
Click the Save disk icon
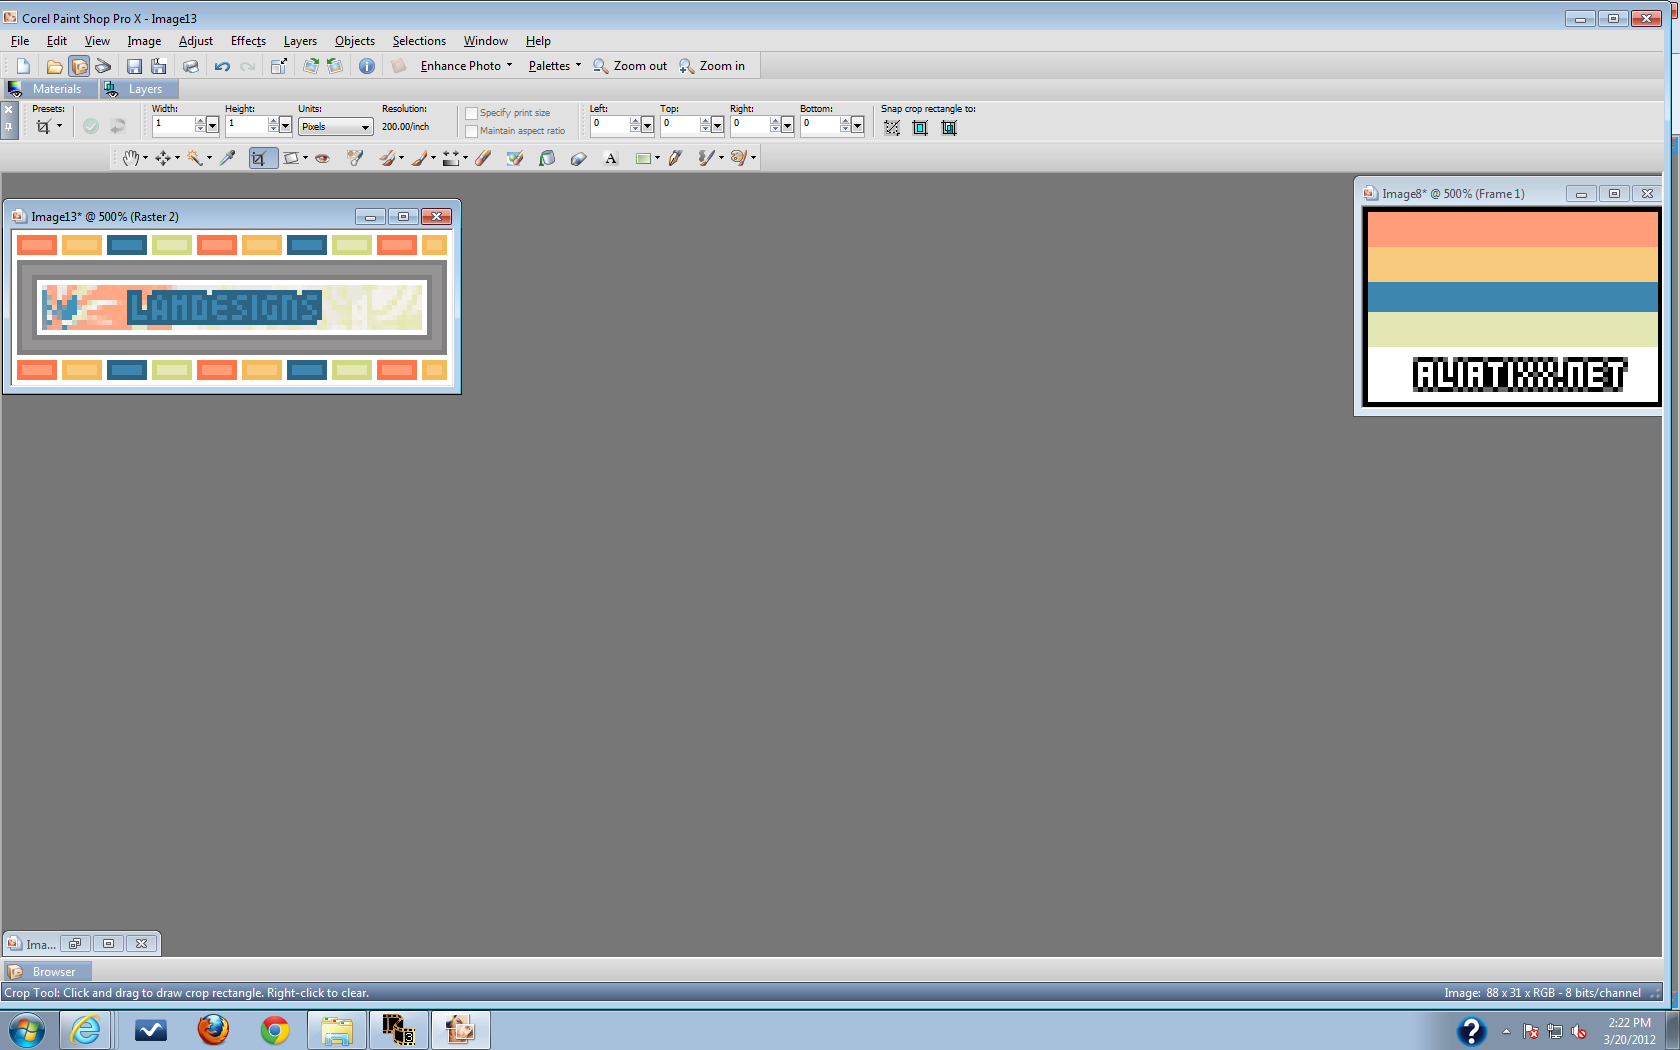tap(134, 66)
